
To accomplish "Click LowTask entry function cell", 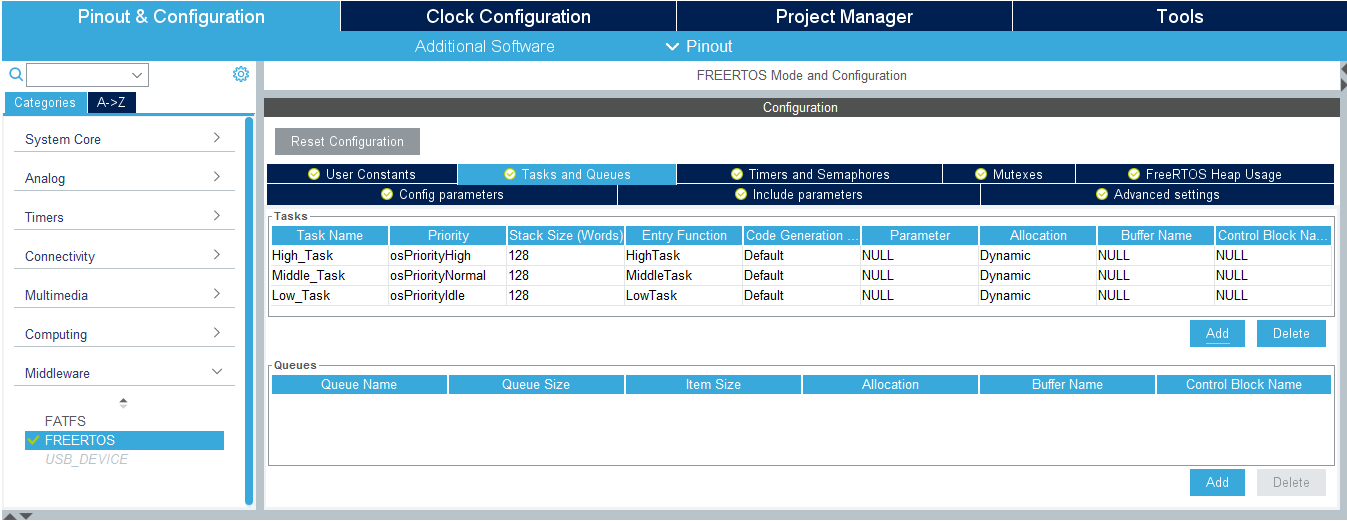I will [x=684, y=295].
